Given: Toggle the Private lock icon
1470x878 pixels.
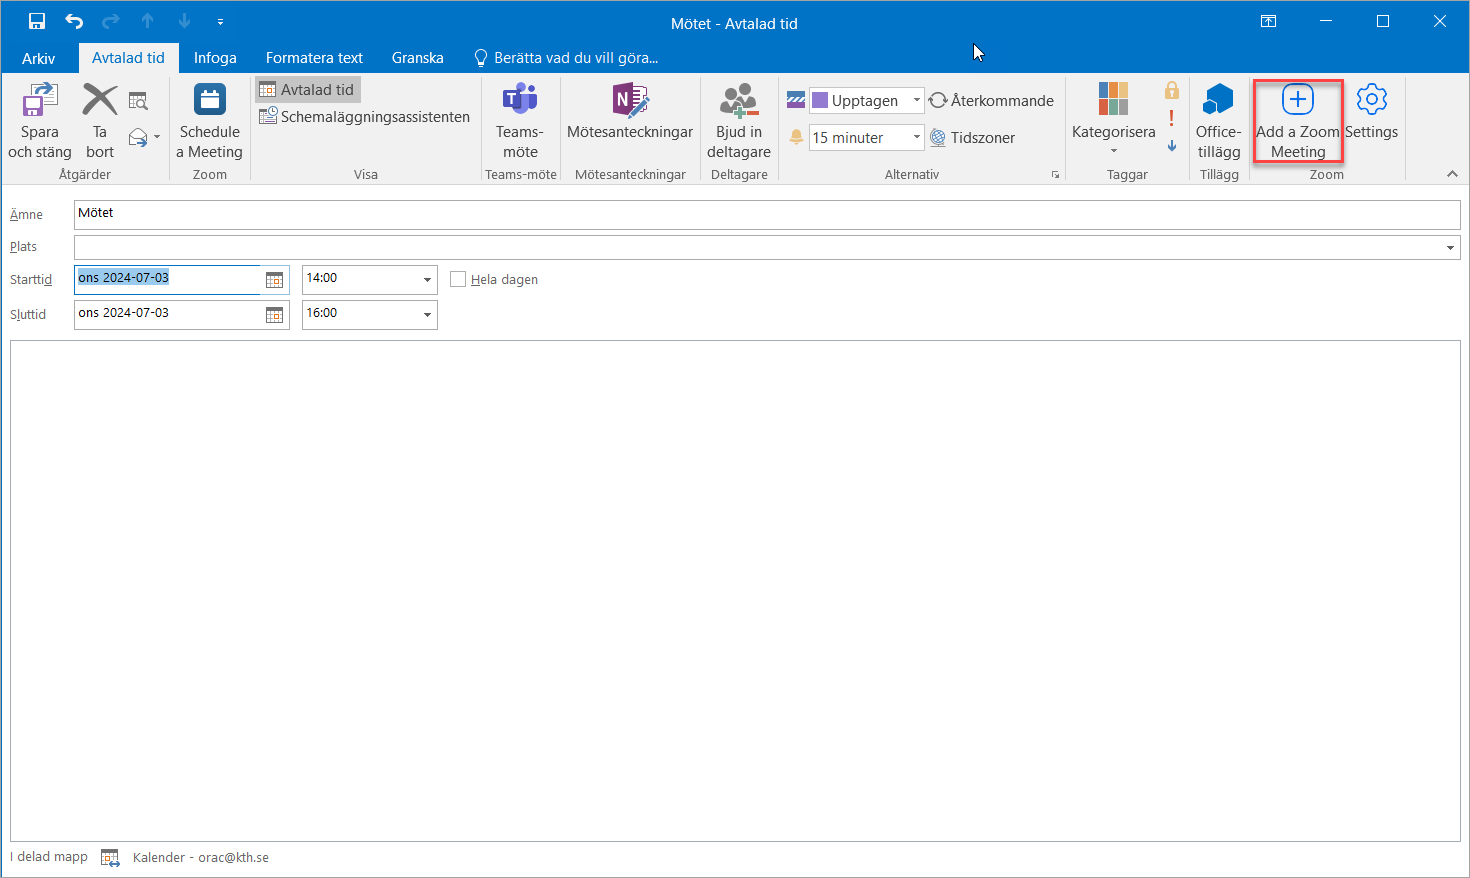Looking at the screenshot, I should [1172, 91].
